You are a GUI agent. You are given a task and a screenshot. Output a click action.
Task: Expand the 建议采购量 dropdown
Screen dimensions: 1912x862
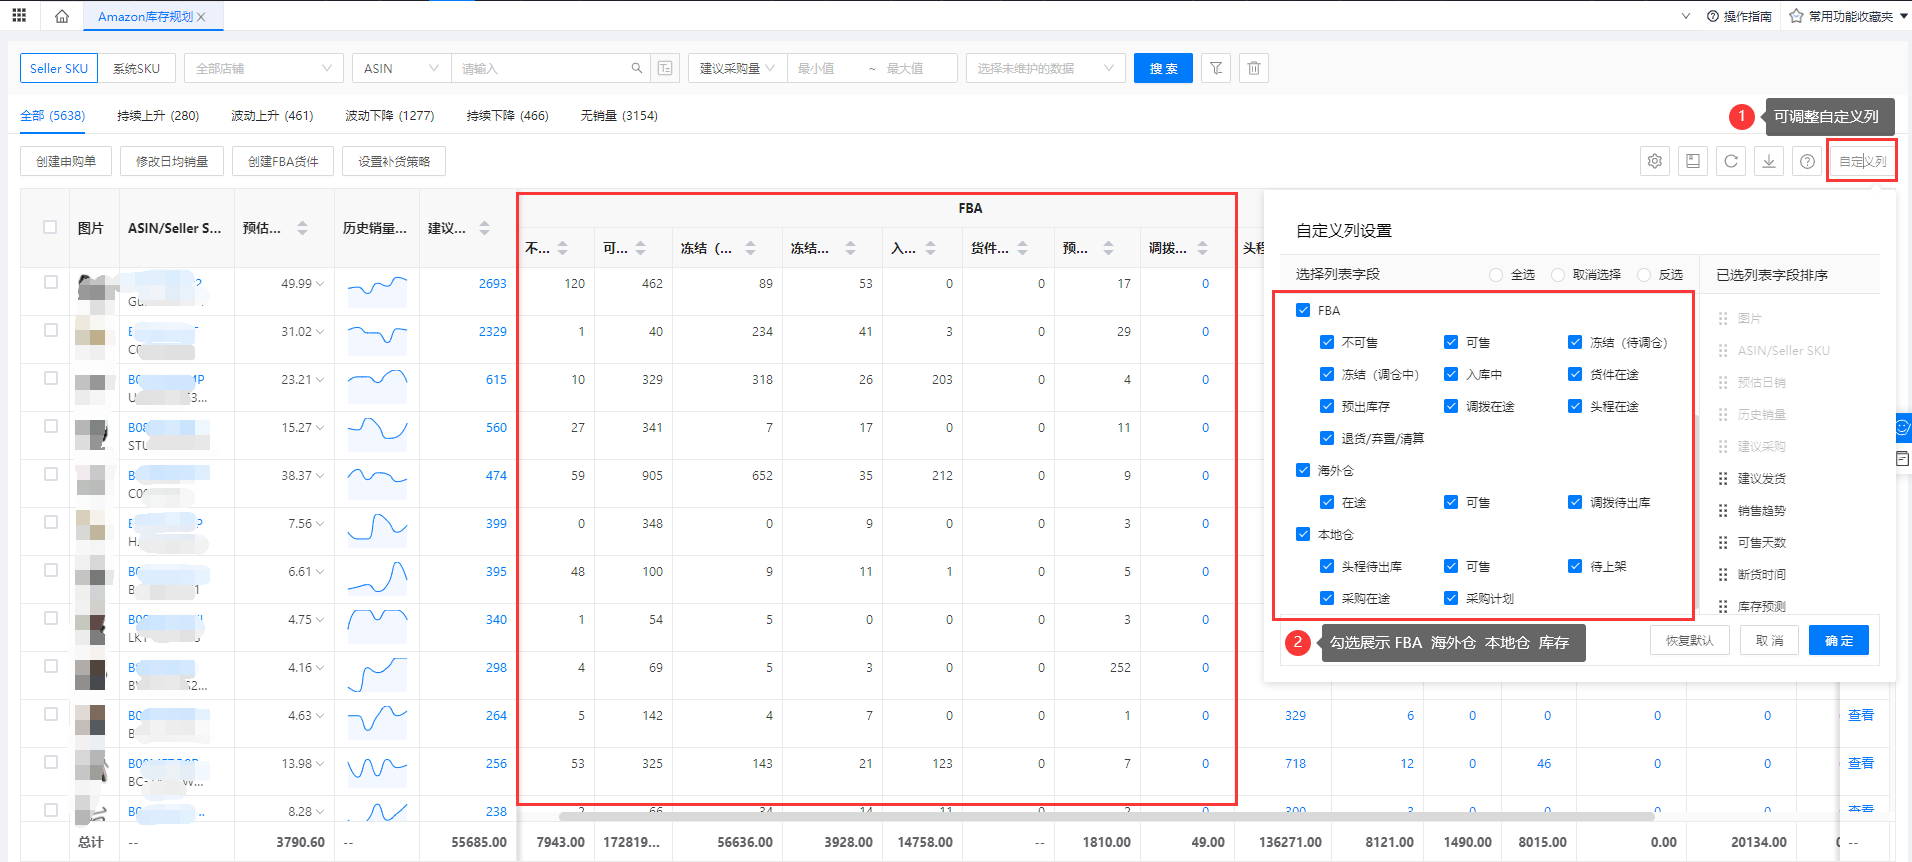pos(737,68)
